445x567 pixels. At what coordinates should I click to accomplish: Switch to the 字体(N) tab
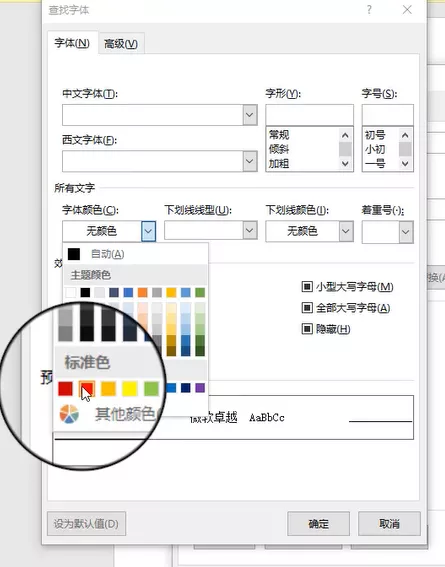pyautogui.click(x=72, y=43)
